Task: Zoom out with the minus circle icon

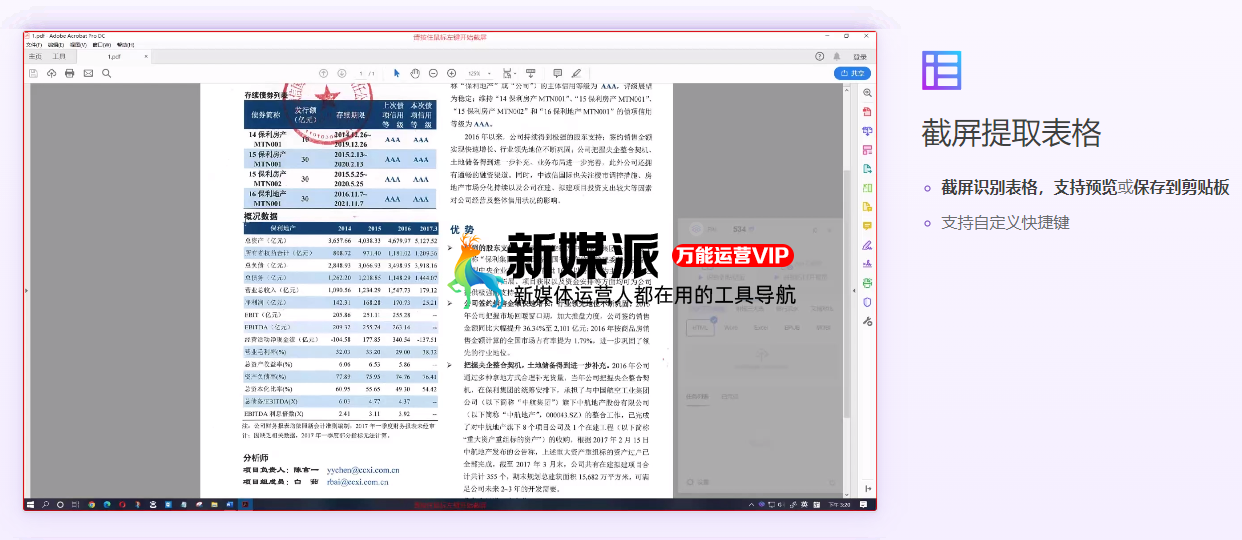Action: tap(433, 73)
